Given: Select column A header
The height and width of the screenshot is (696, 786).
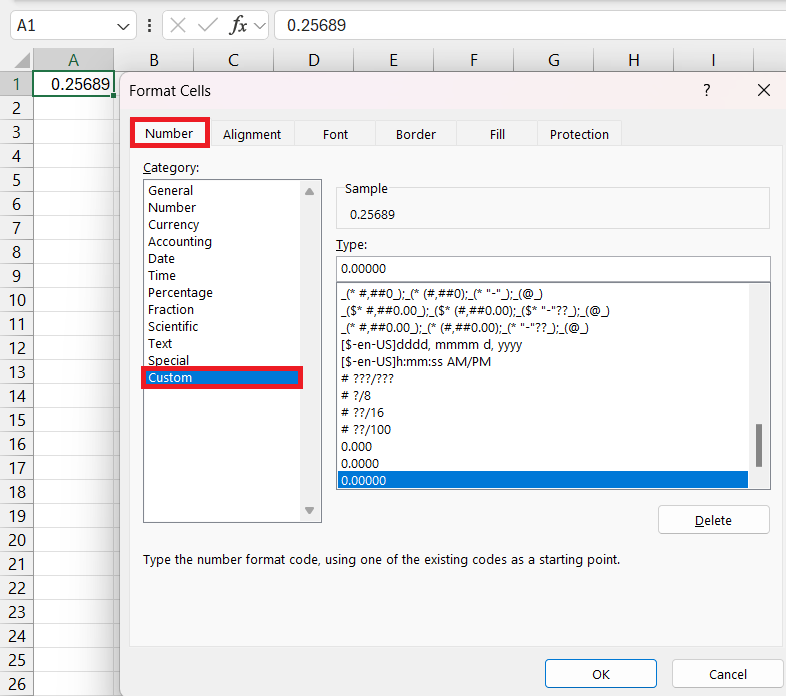Looking at the screenshot, I should 74,60.
